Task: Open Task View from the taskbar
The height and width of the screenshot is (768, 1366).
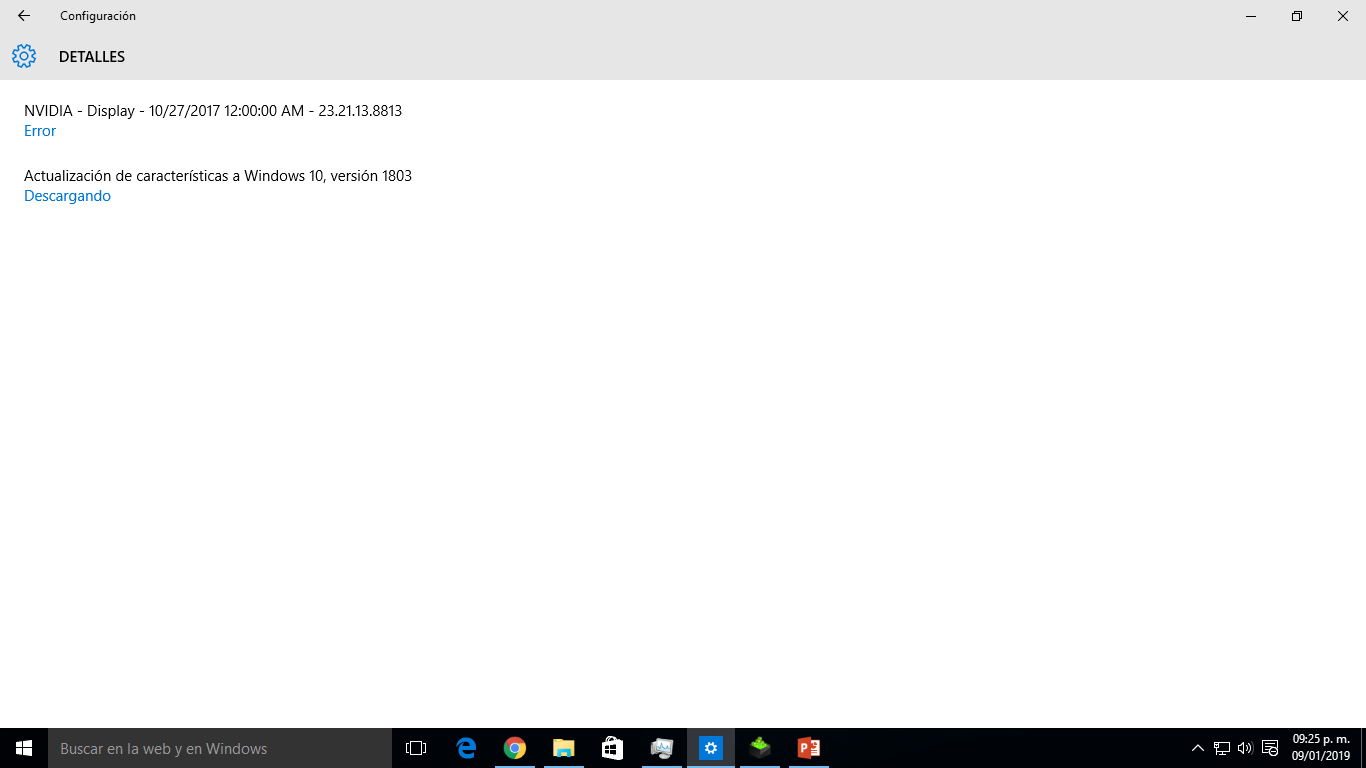Action: (x=416, y=748)
